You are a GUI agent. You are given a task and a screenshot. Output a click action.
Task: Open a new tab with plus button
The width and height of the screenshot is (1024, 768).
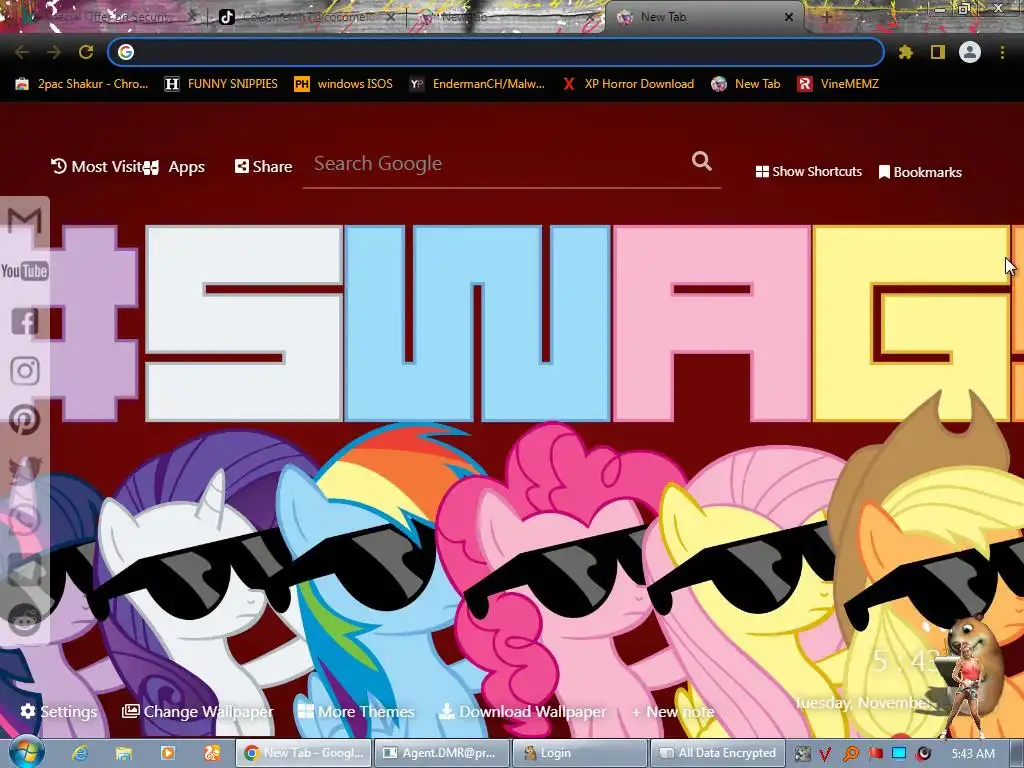827,18
